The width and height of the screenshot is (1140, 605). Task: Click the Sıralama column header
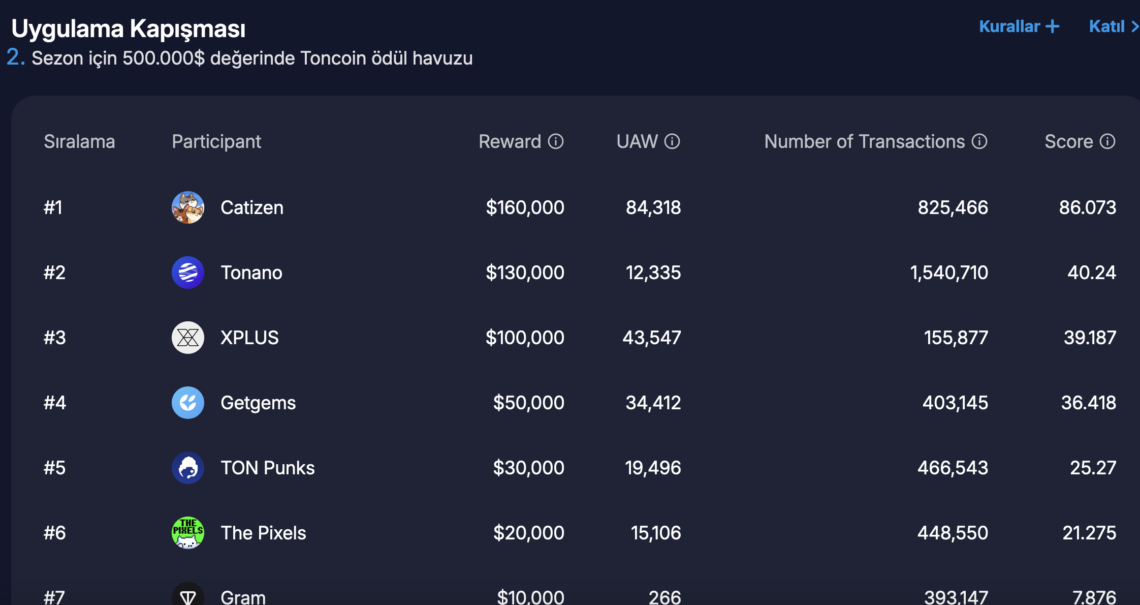tap(79, 142)
